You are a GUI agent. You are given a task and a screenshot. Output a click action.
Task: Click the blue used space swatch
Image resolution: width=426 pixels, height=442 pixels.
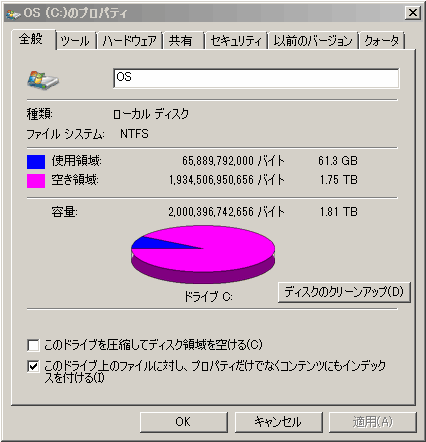coord(36,162)
